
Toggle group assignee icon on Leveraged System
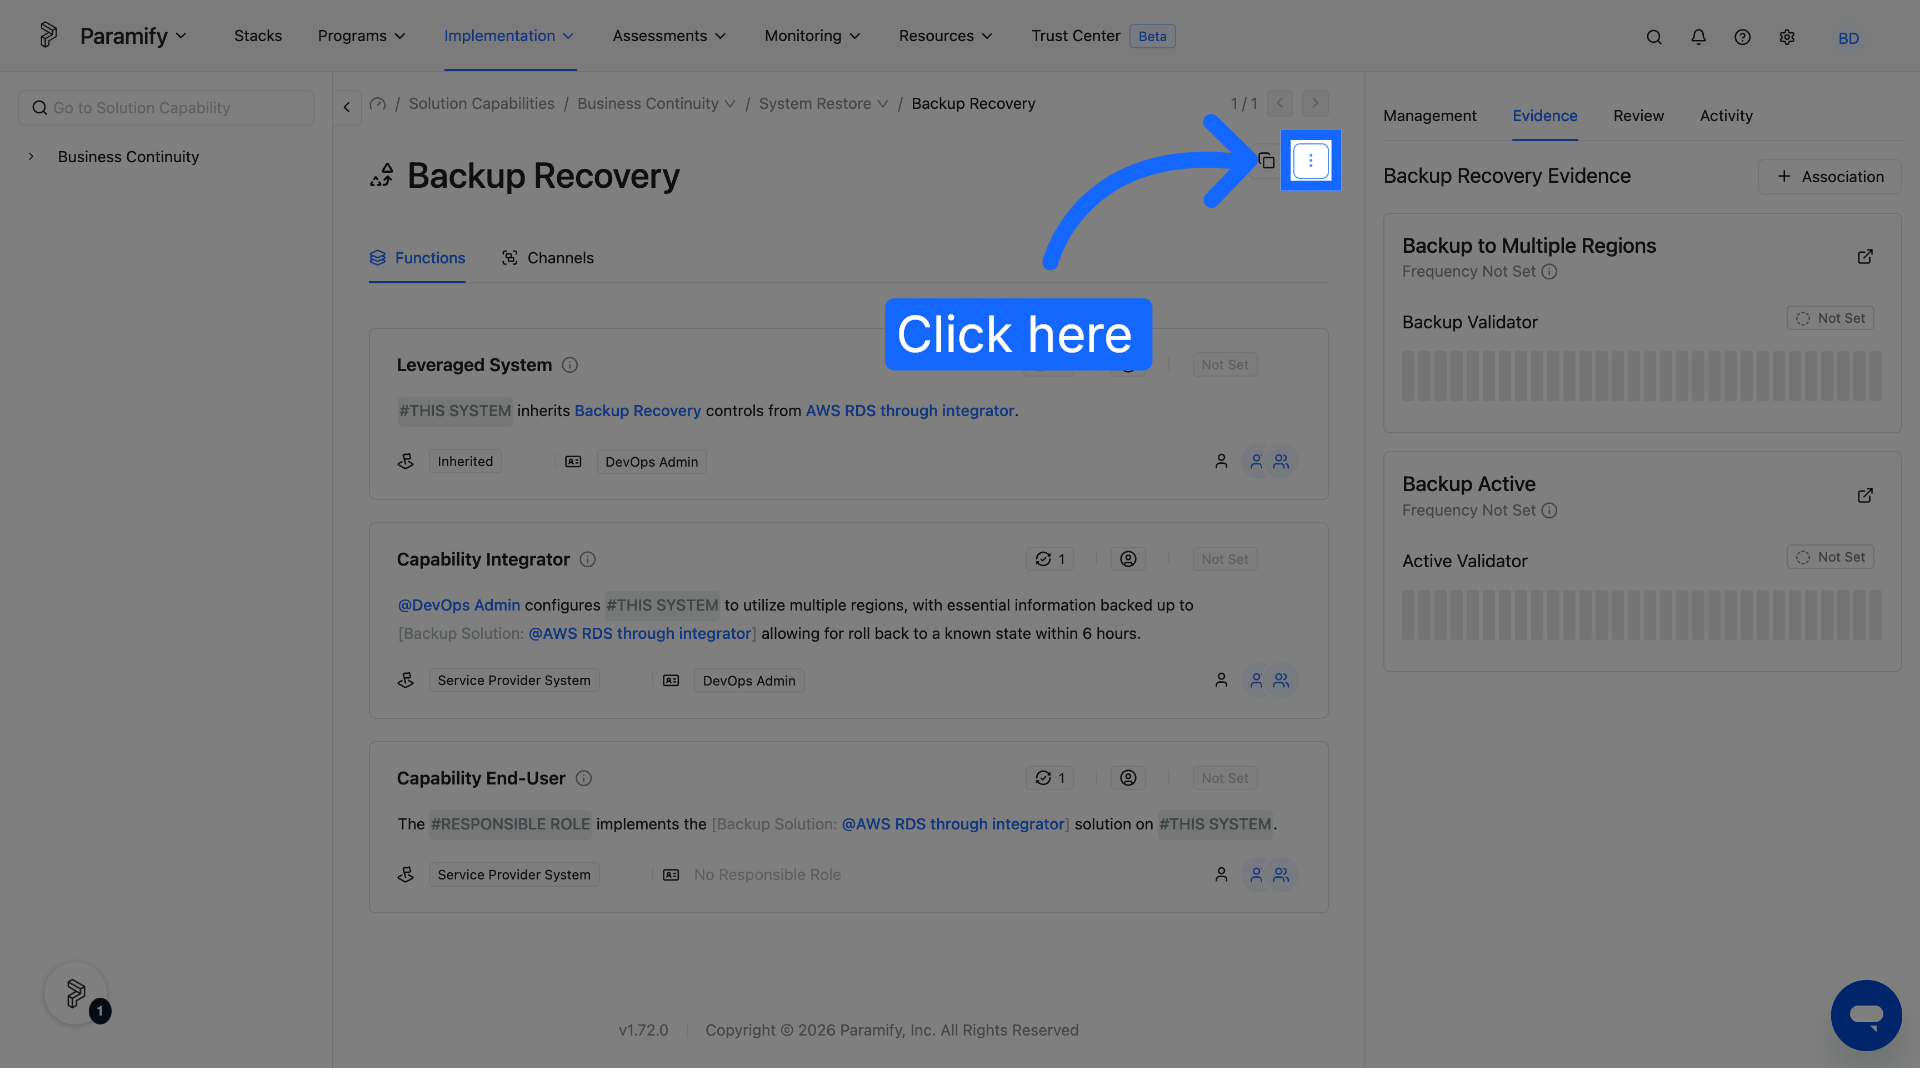click(1281, 461)
